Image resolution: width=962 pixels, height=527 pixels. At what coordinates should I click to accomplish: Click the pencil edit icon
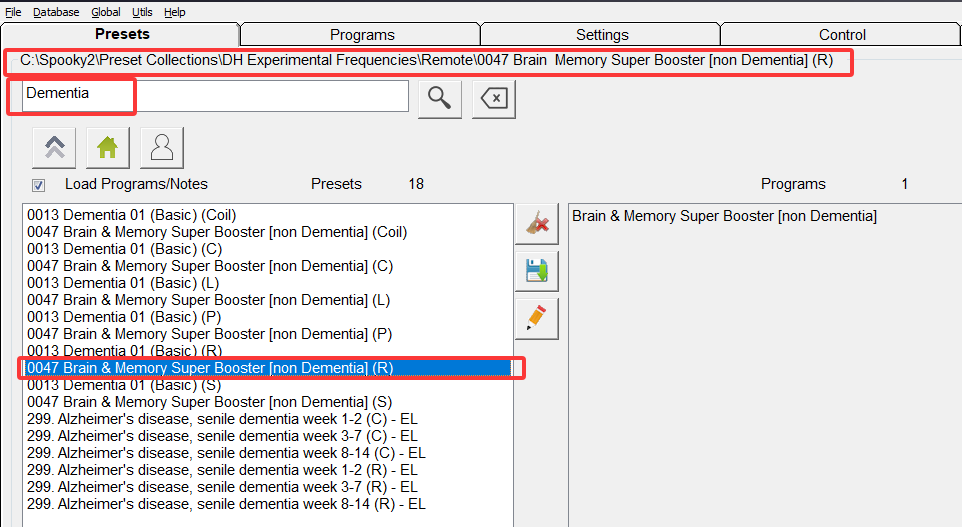coord(537,319)
